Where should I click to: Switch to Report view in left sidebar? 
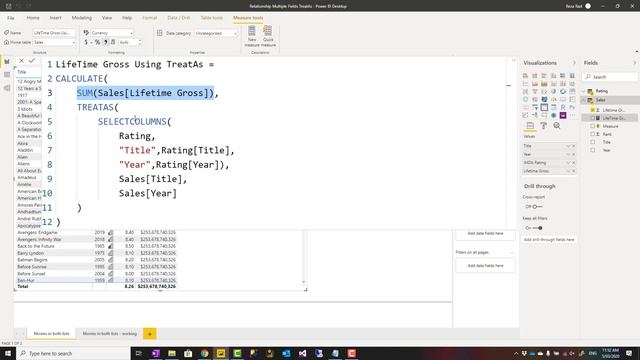pos(7,62)
